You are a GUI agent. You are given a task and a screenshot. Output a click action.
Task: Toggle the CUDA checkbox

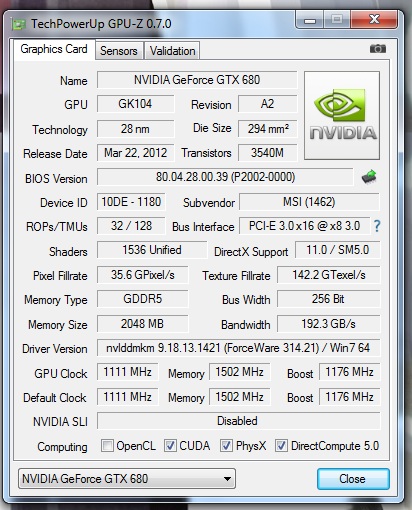click(170, 446)
